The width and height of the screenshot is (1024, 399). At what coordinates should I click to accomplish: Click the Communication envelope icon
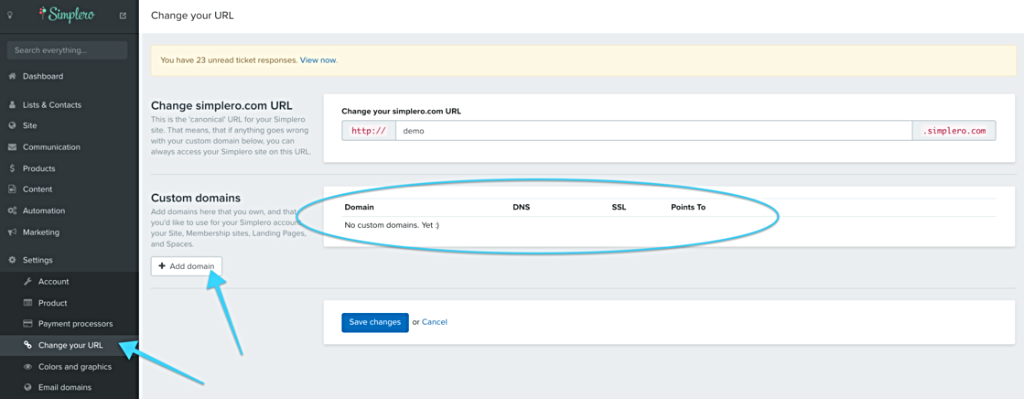tap(12, 148)
